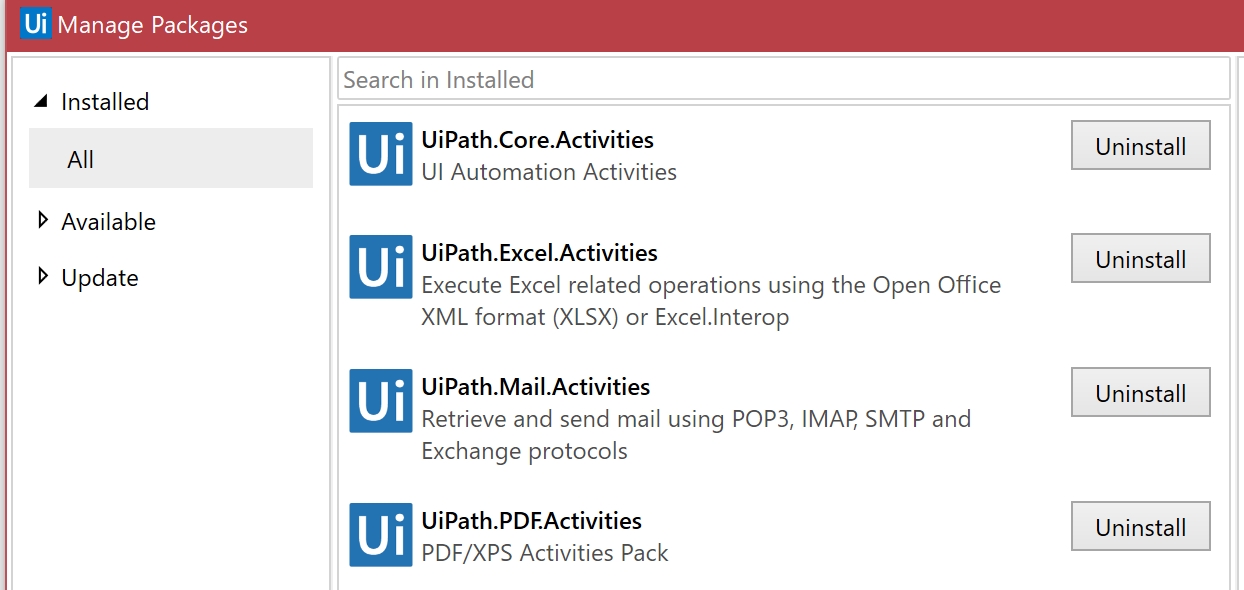Select the Installed label in sidebar
Viewport: 1244px width, 590px height.
point(105,102)
